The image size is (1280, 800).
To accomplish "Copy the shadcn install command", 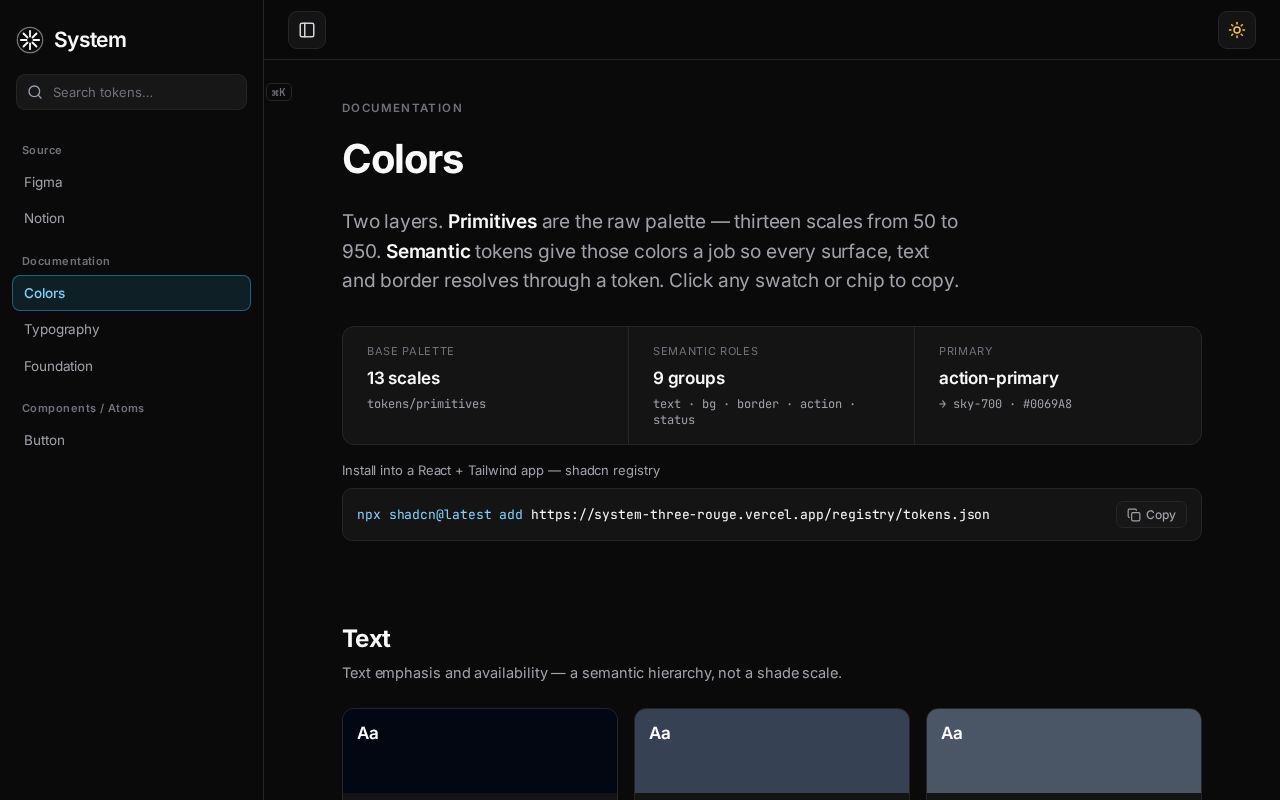I will pos(1151,514).
